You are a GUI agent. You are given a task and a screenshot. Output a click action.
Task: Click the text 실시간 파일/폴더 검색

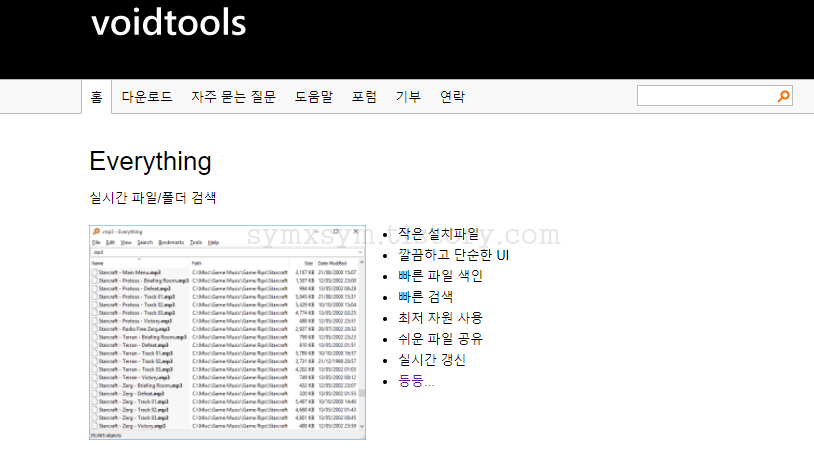click(153, 198)
